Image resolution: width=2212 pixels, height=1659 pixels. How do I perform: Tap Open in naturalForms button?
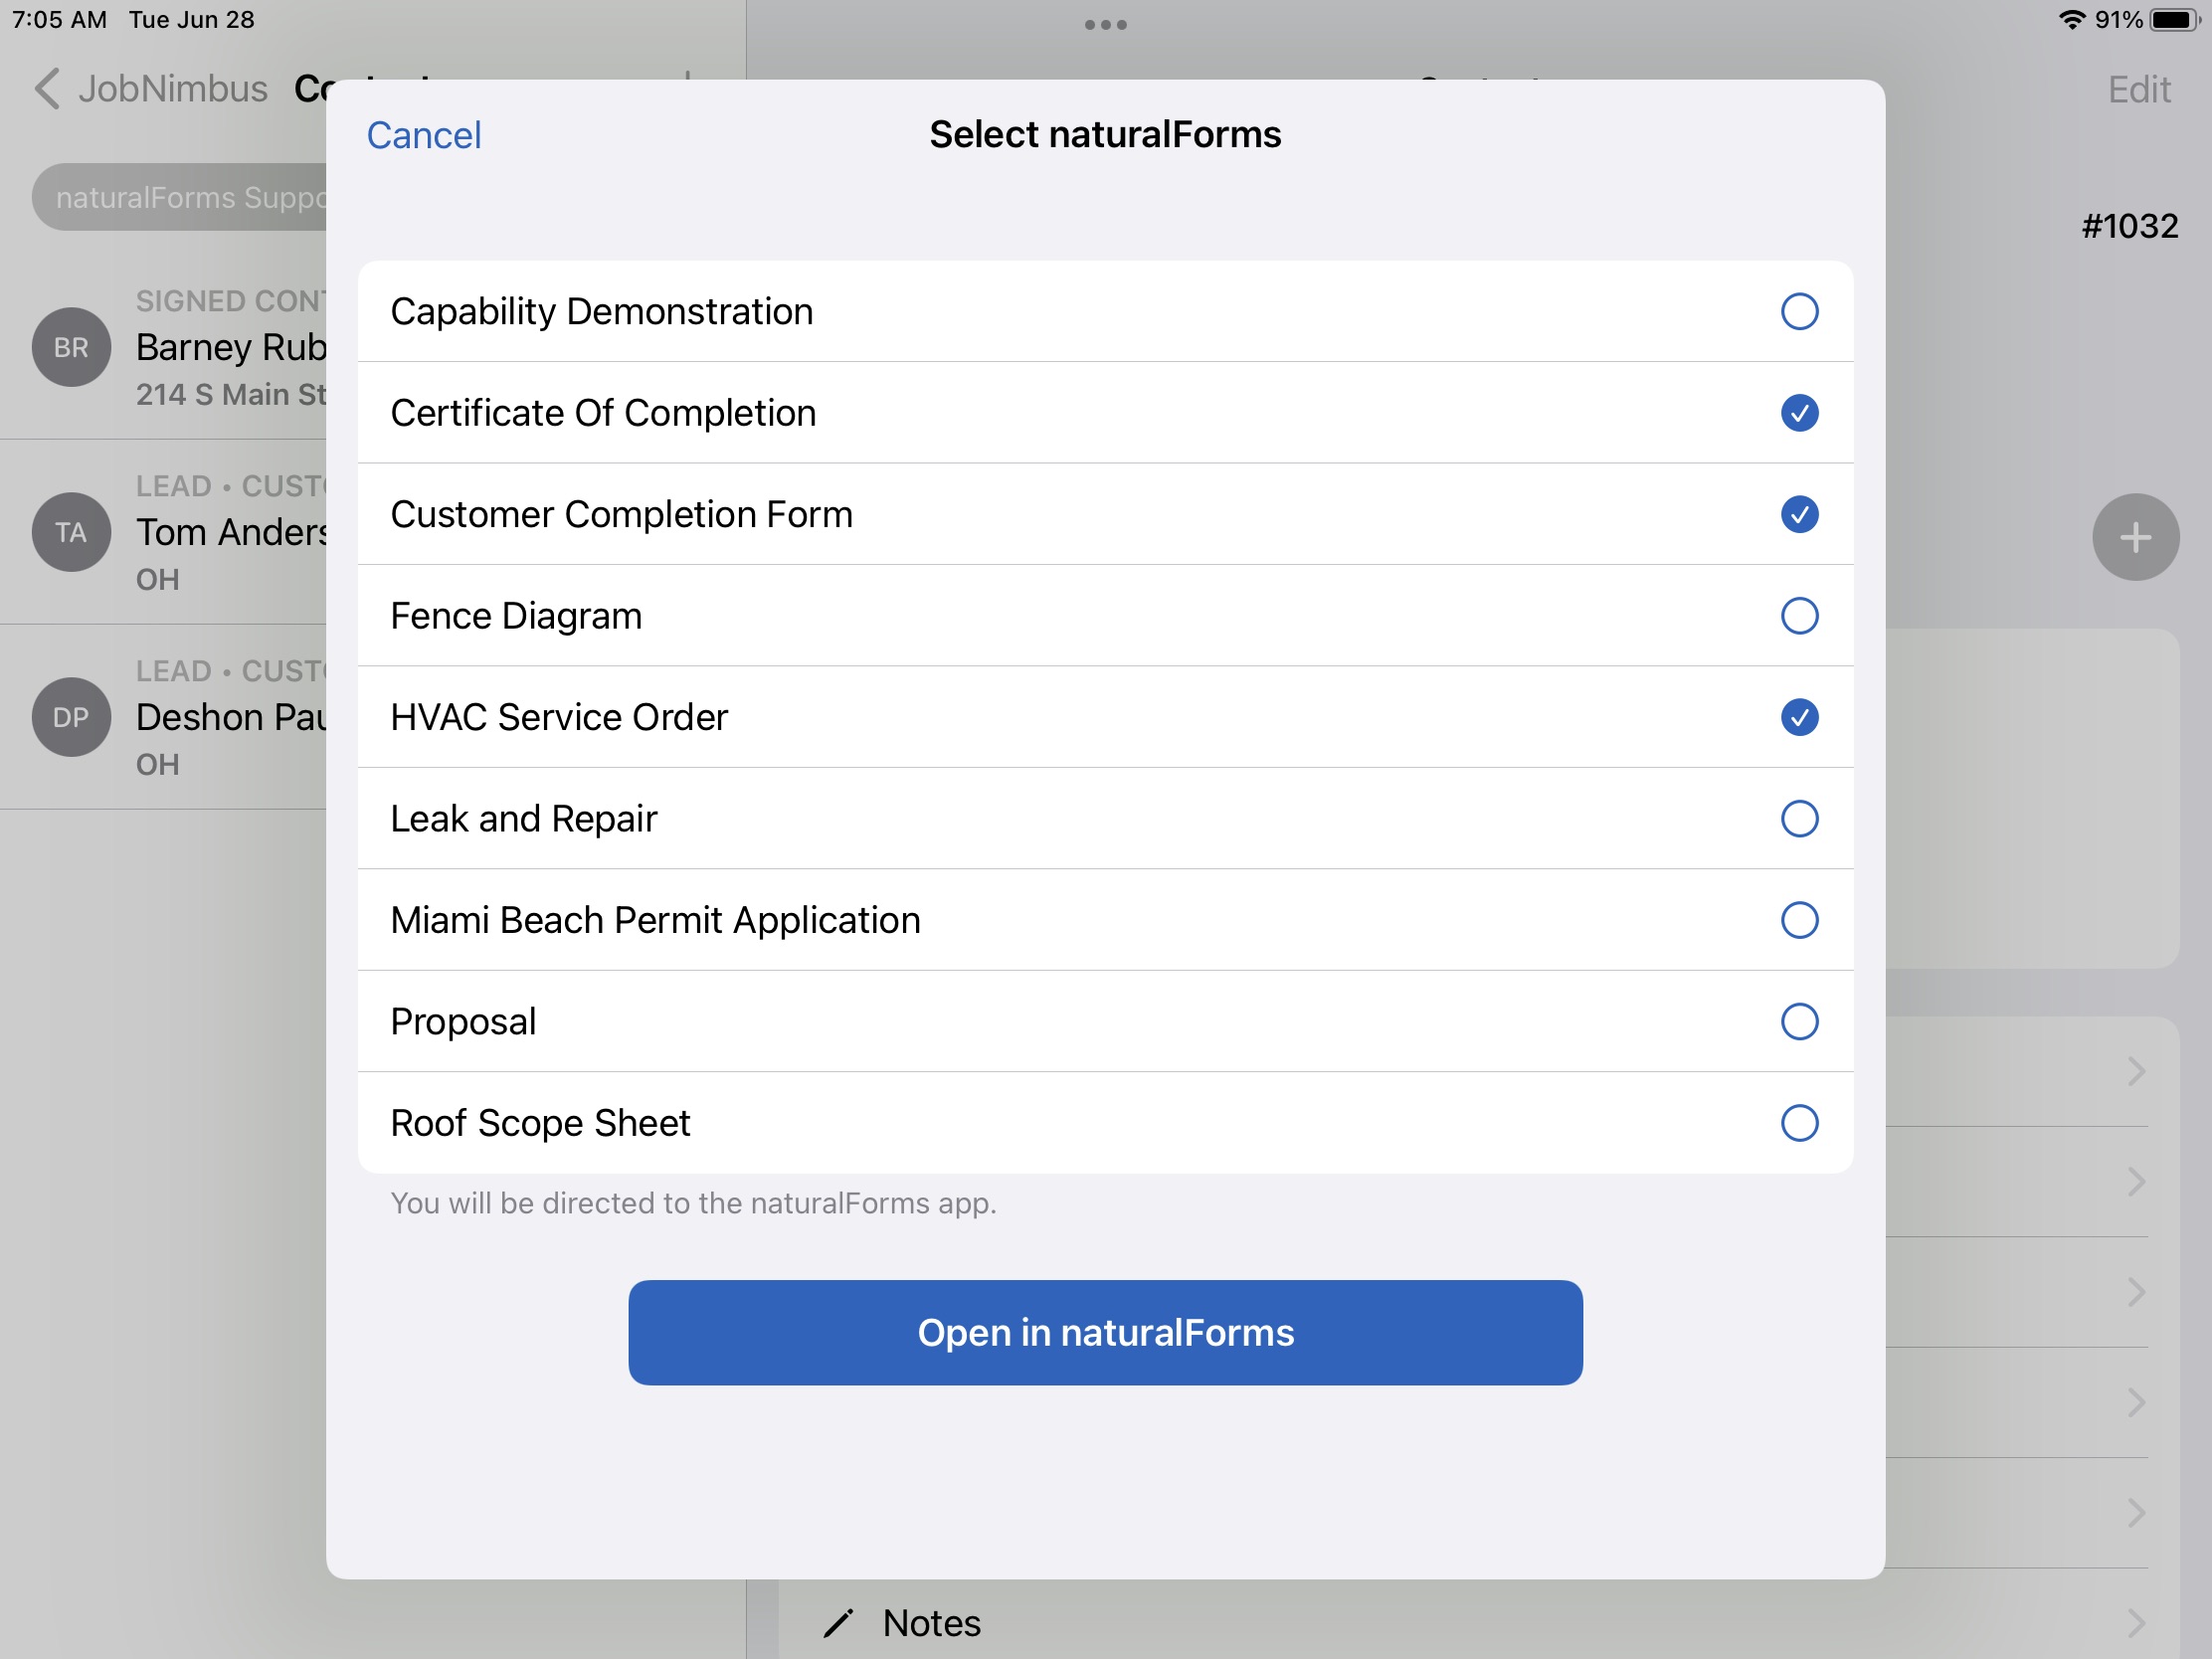(x=1105, y=1332)
